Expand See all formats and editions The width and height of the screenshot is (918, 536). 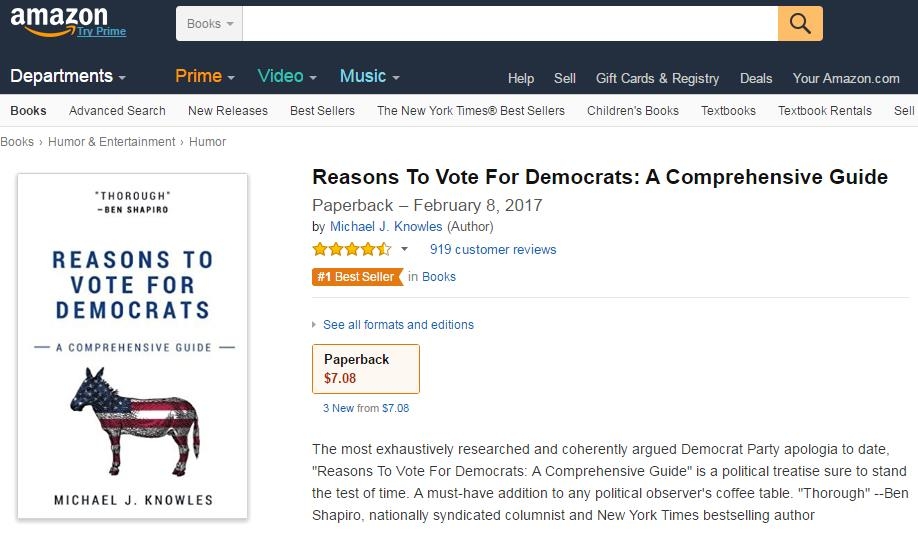click(397, 325)
